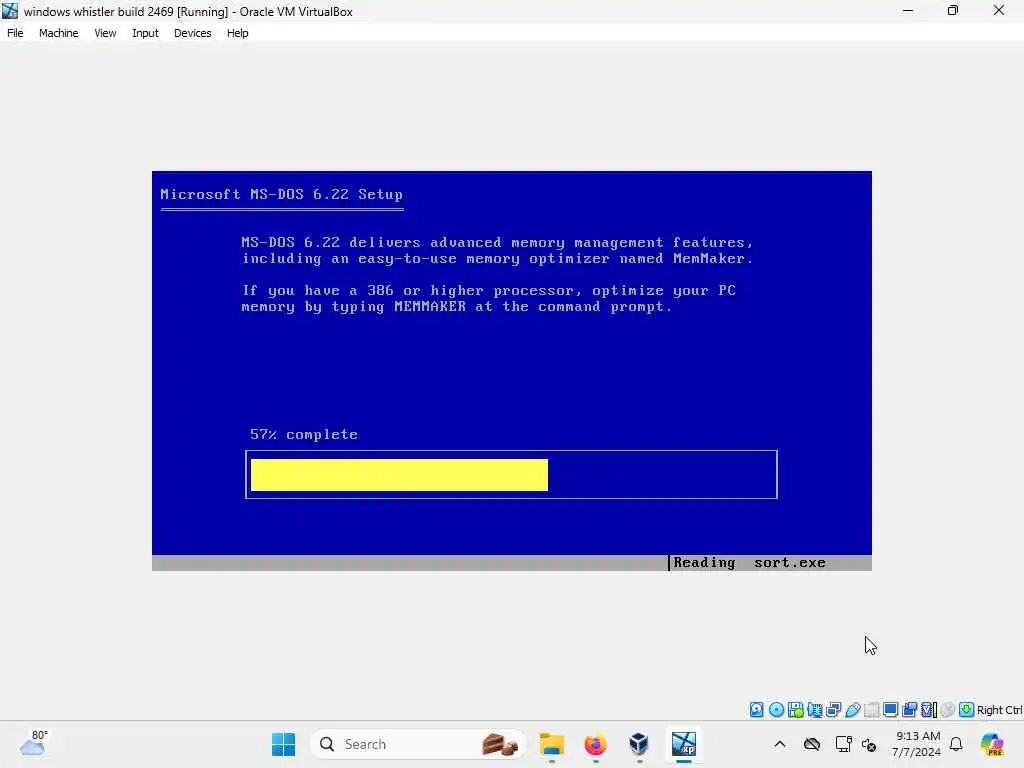Open File Explorer from the taskbar
The width and height of the screenshot is (1024, 768).
(552, 744)
